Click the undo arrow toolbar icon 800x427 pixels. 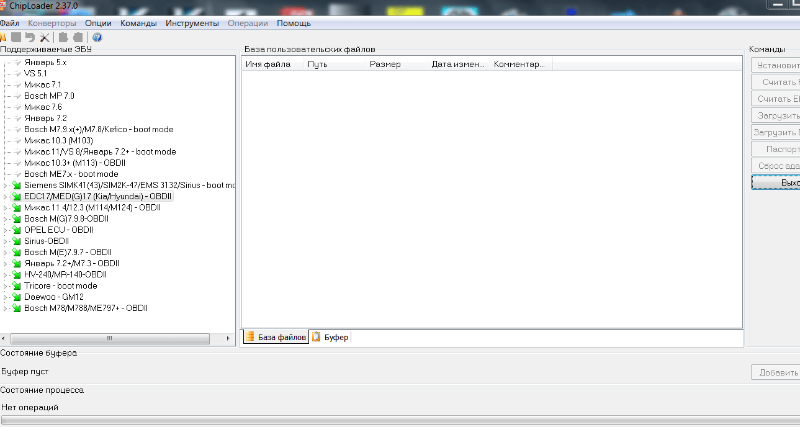pos(30,37)
